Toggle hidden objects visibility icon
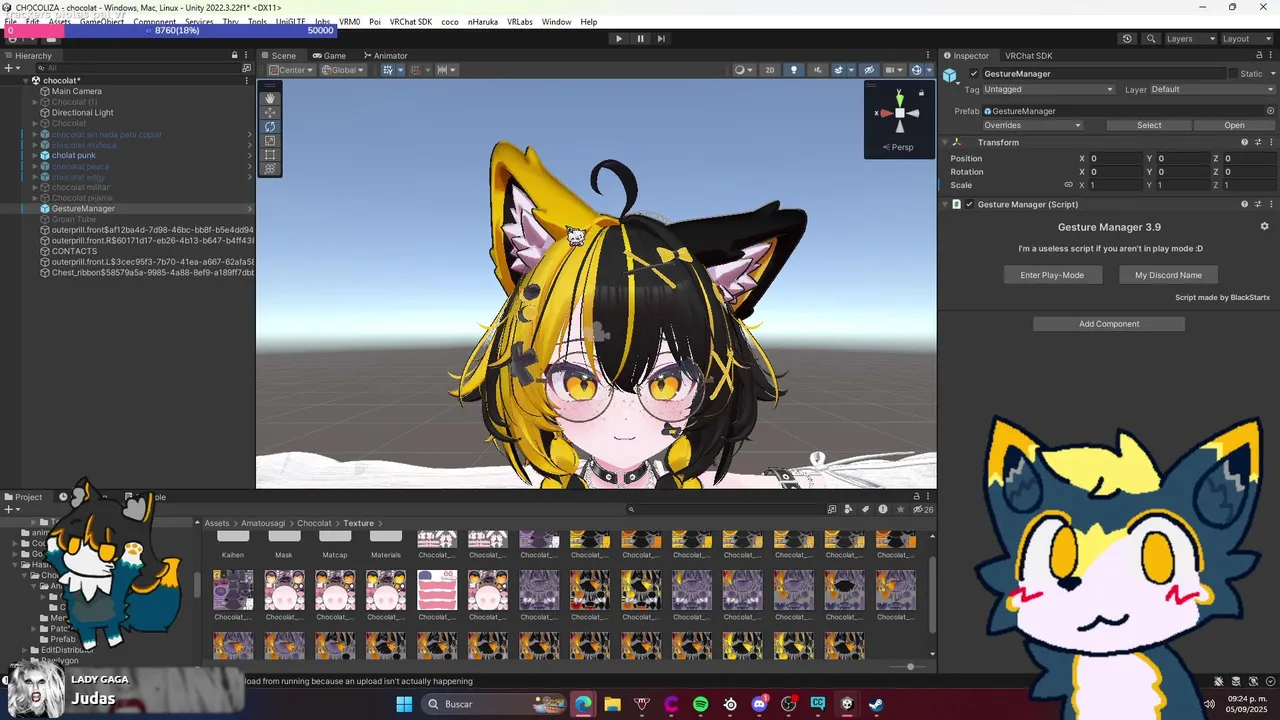1280x720 pixels. (869, 70)
